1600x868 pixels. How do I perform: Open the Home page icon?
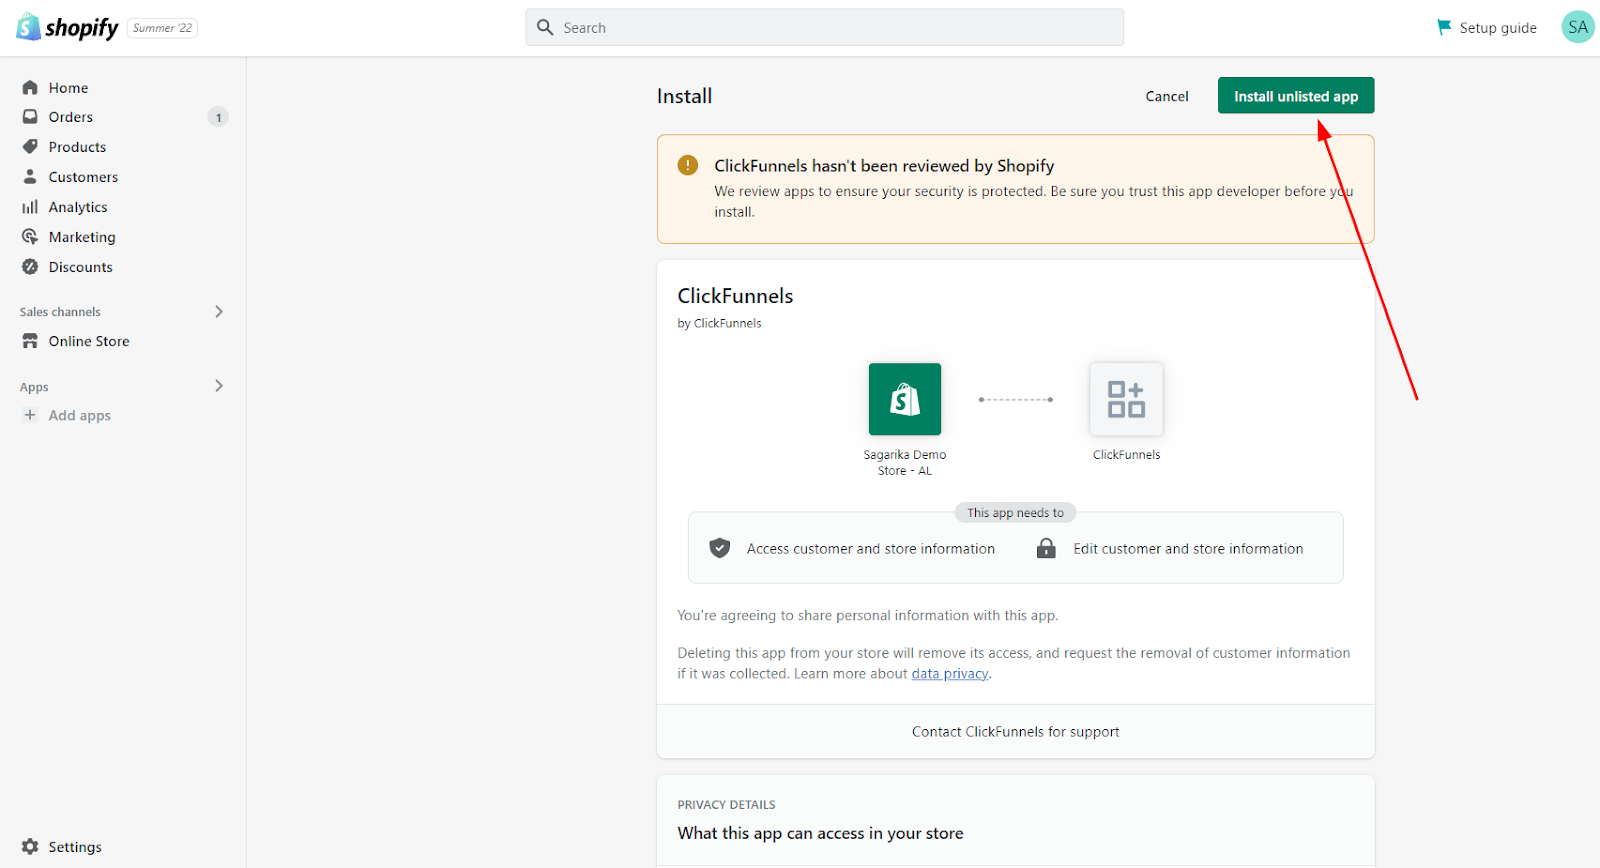click(30, 88)
